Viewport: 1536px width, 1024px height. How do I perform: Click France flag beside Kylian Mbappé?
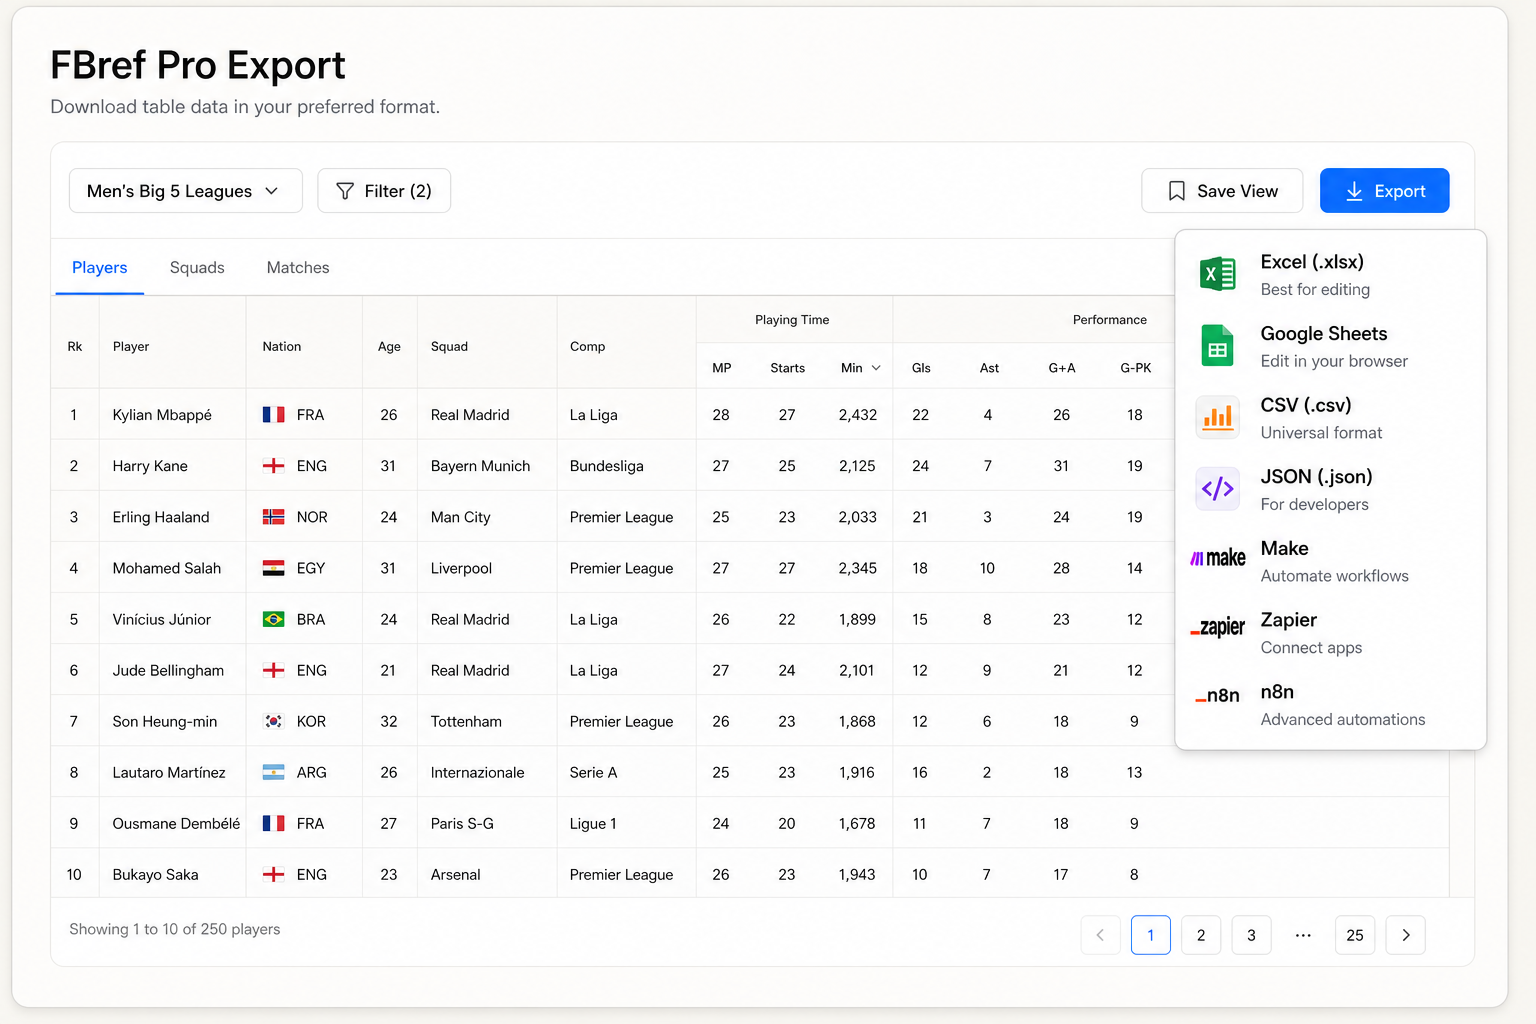point(273,415)
